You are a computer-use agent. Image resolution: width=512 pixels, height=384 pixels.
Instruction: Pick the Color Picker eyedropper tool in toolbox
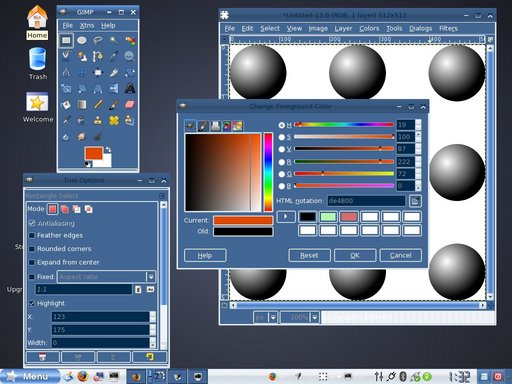coord(114,56)
